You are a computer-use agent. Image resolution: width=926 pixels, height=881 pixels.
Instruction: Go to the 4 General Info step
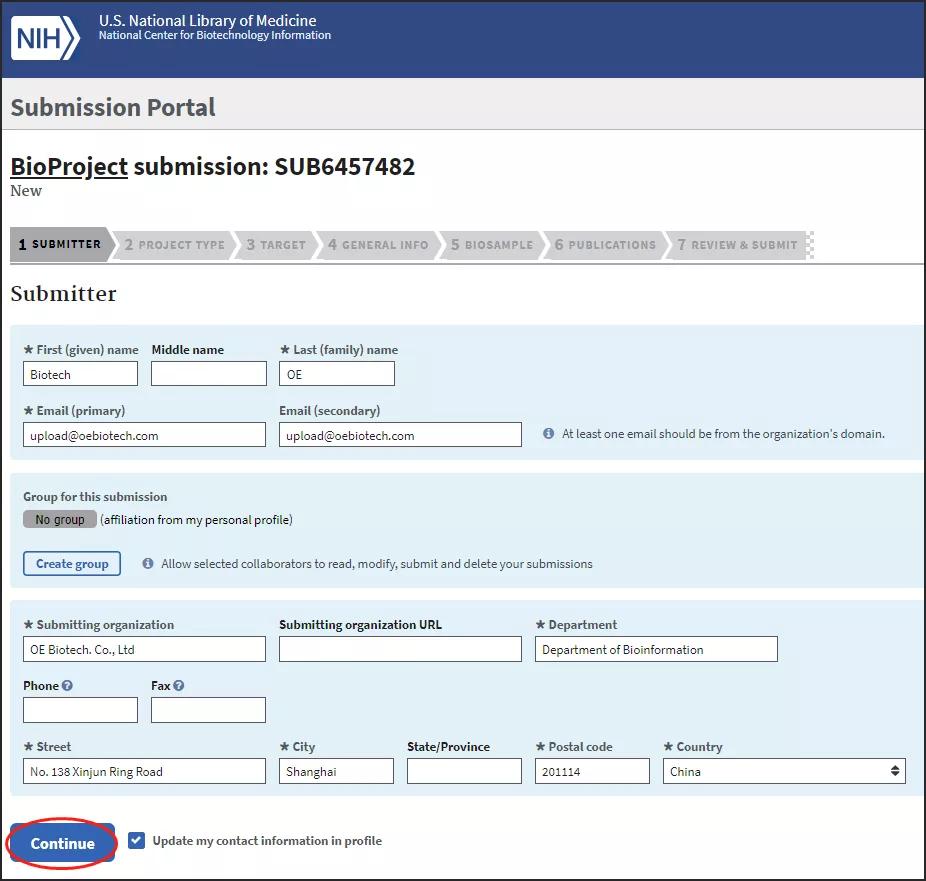click(x=378, y=245)
